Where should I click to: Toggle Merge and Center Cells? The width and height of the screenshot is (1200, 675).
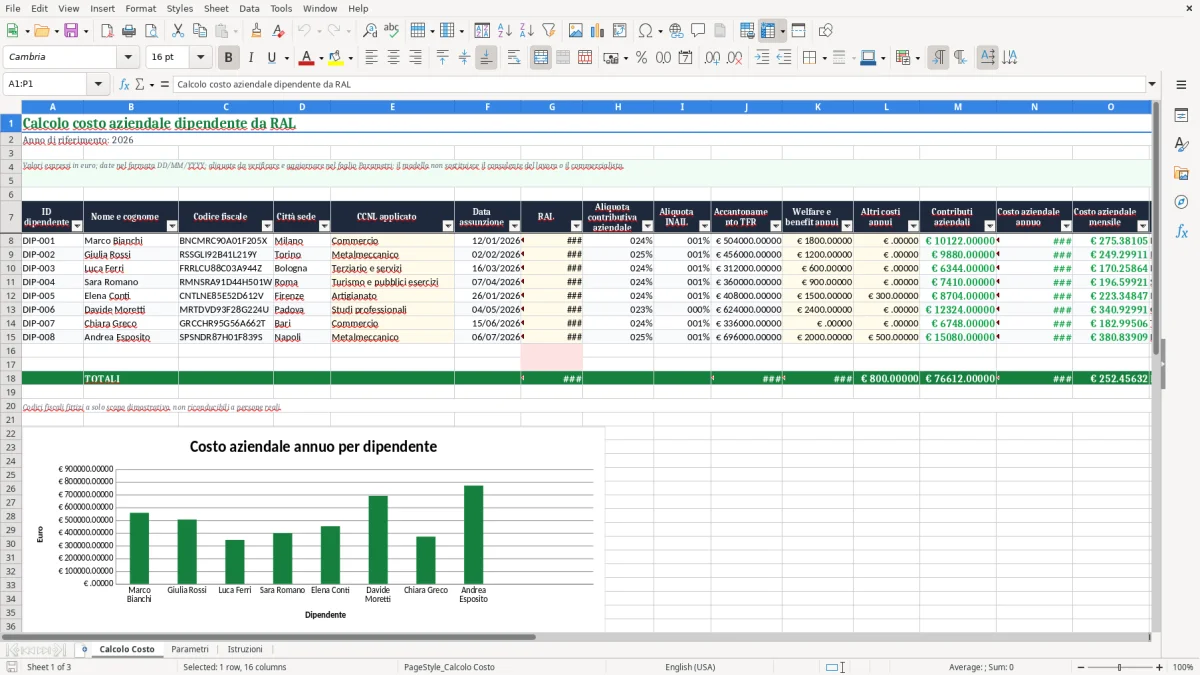pos(541,58)
